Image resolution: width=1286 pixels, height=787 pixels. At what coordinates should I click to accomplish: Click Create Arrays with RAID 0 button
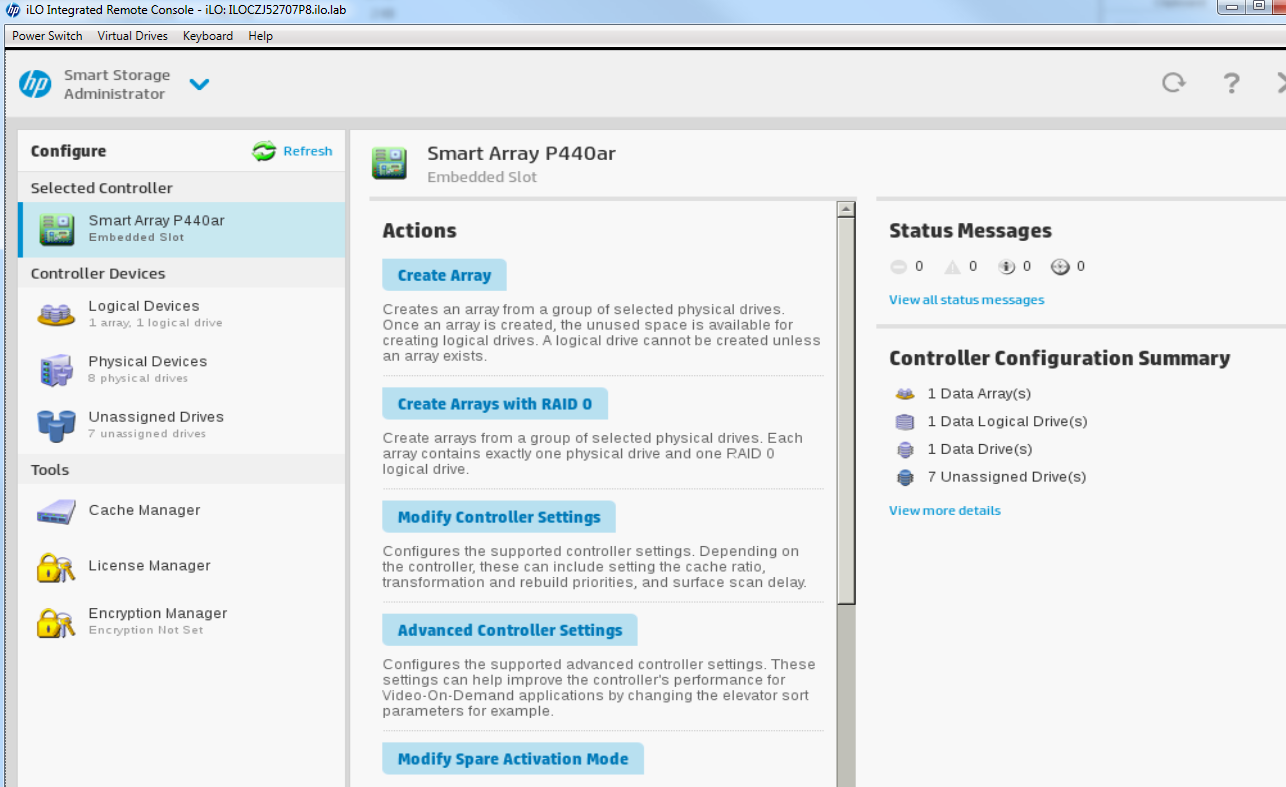point(495,404)
